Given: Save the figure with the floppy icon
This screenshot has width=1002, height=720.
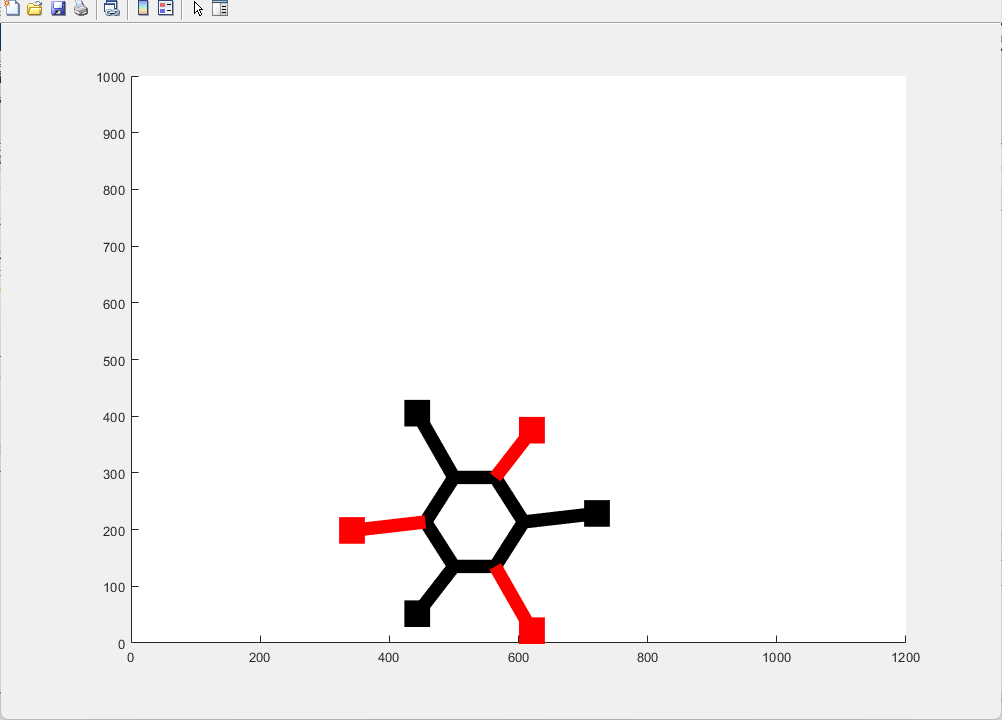Looking at the screenshot, I should (58, 8).
